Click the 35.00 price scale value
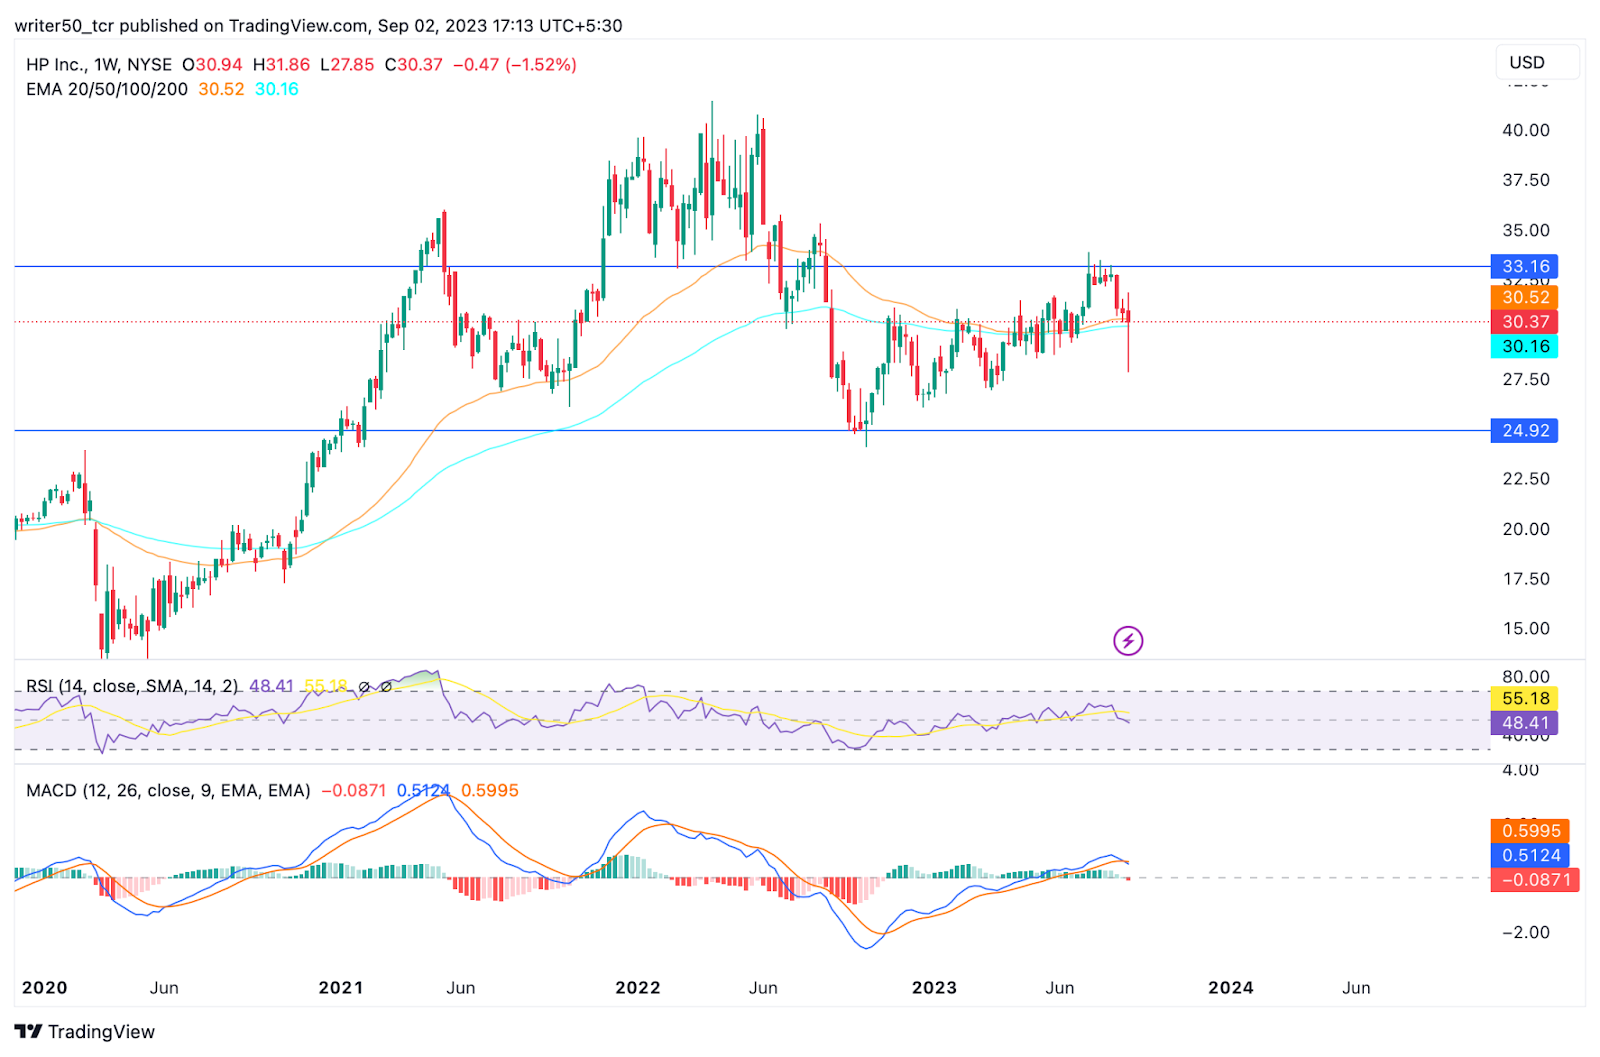Image resolution: width=1600 pixels, height=1057 pixels. (x=1526, y=230)
